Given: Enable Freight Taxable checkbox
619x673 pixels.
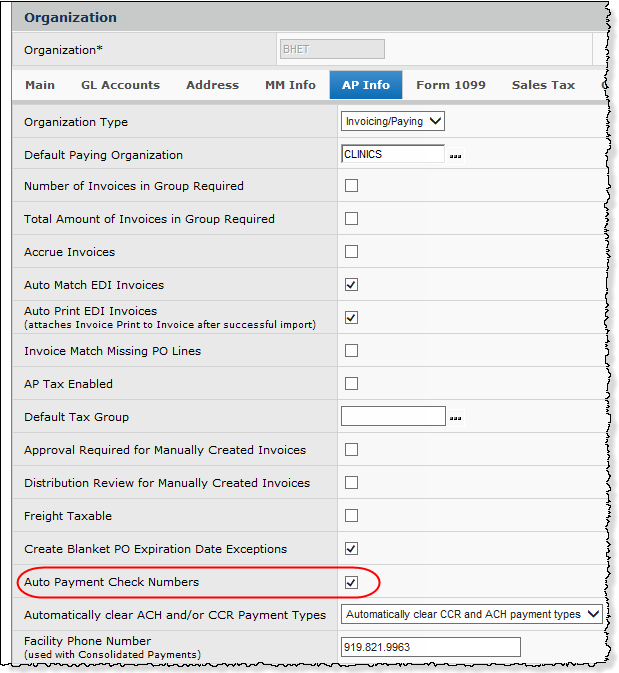Looking at the screenshot, I should point(351,515).
